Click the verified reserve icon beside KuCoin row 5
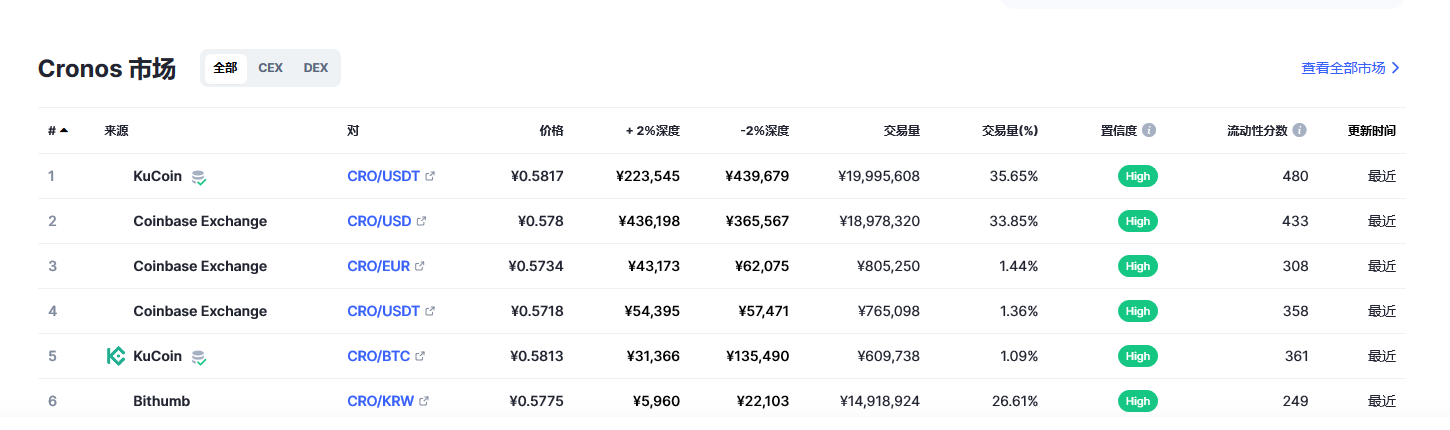Screen dimensions: 1450x430 (199, 357)
